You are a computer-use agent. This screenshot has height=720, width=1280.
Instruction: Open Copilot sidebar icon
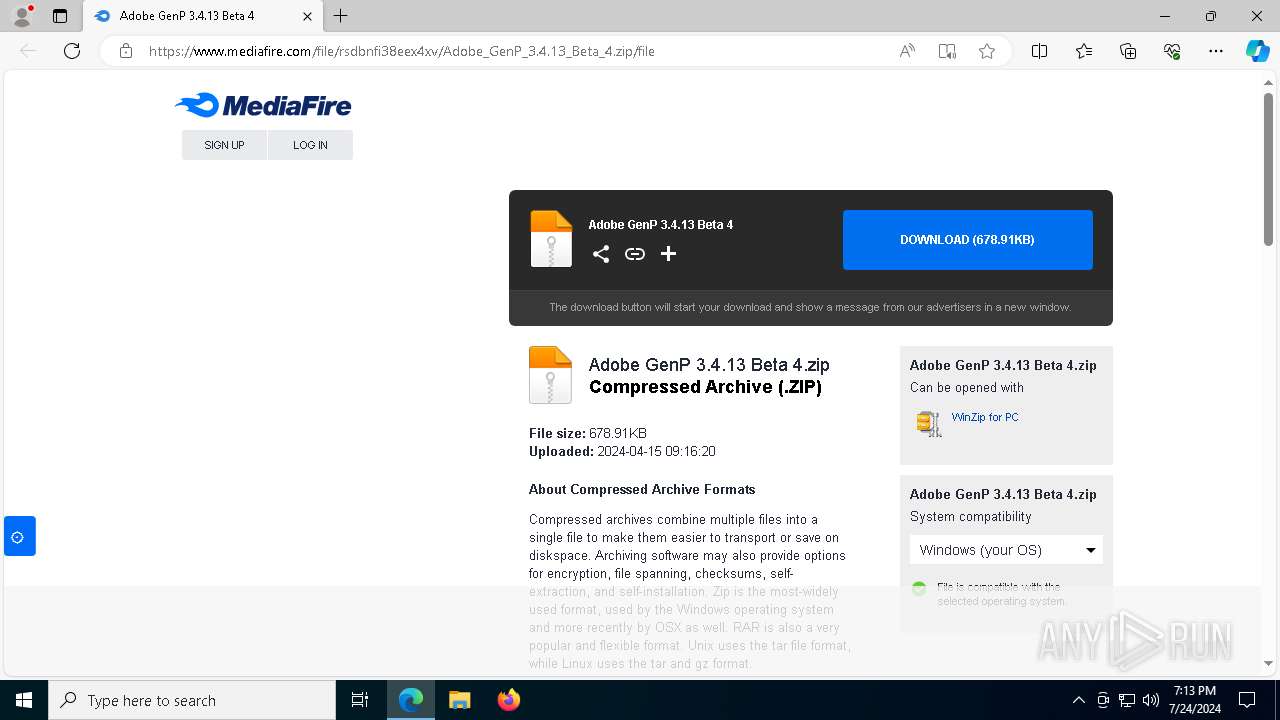(1257, 51)
